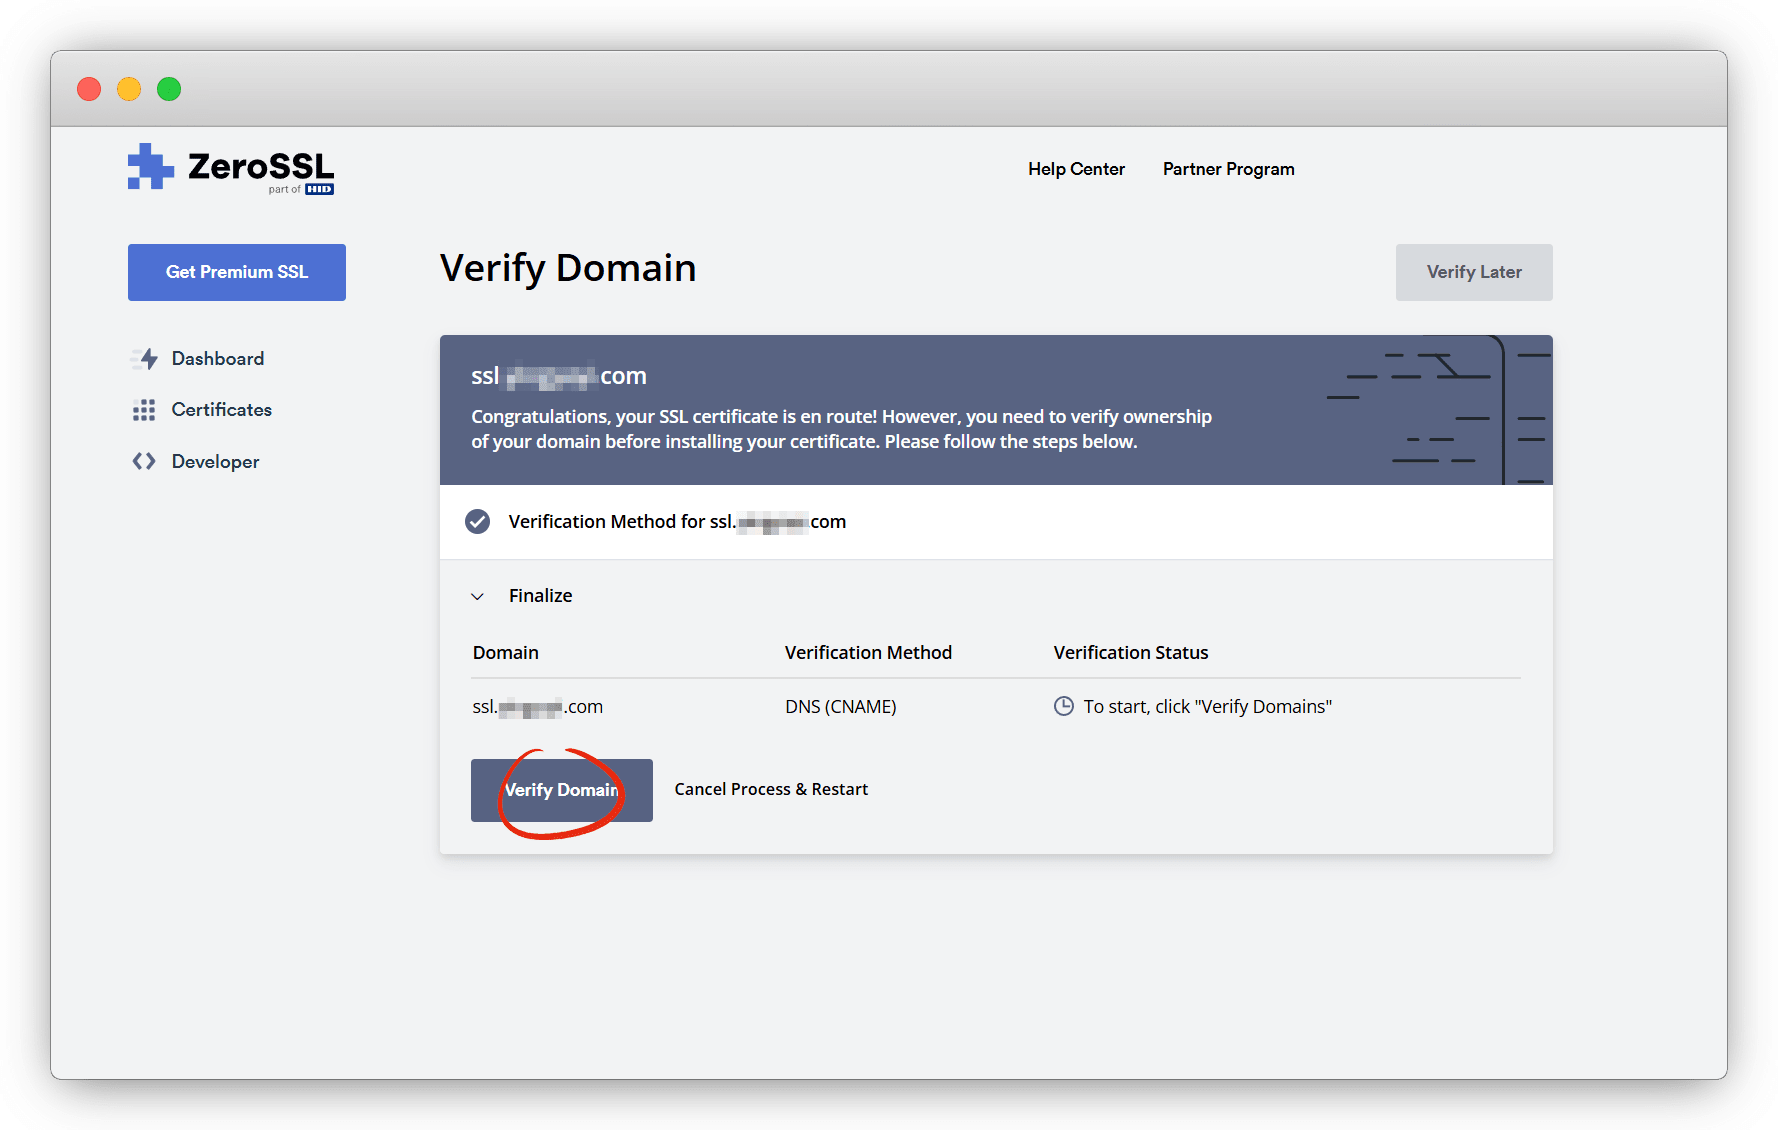Click Cancel Process & Restart
Viewport: 1778px width, 1130px height.
click(x=771, y=790)
